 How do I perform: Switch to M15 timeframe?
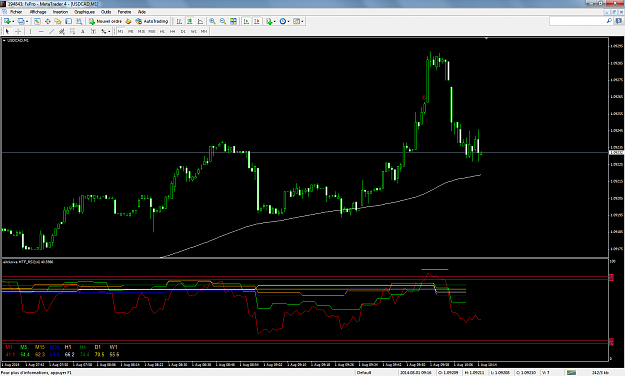[141, 31]
